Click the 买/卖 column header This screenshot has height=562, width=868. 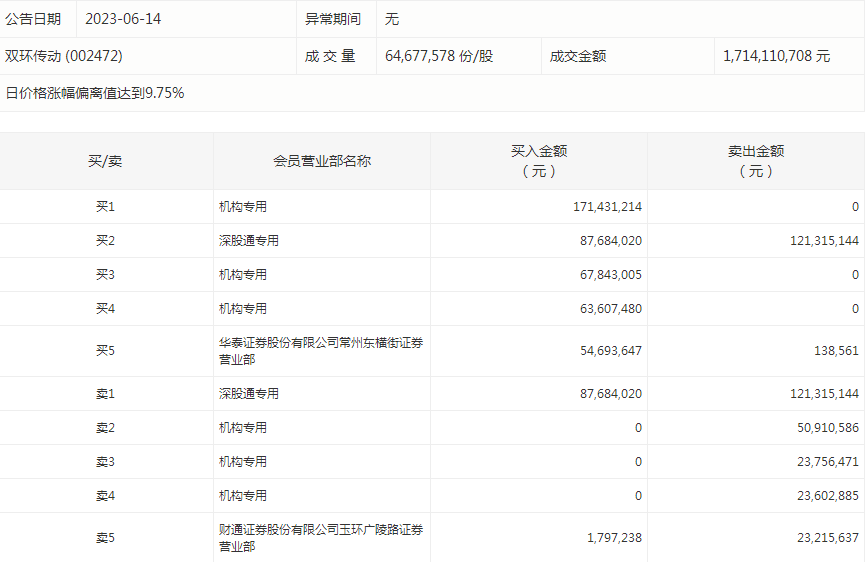click(105, 161)
